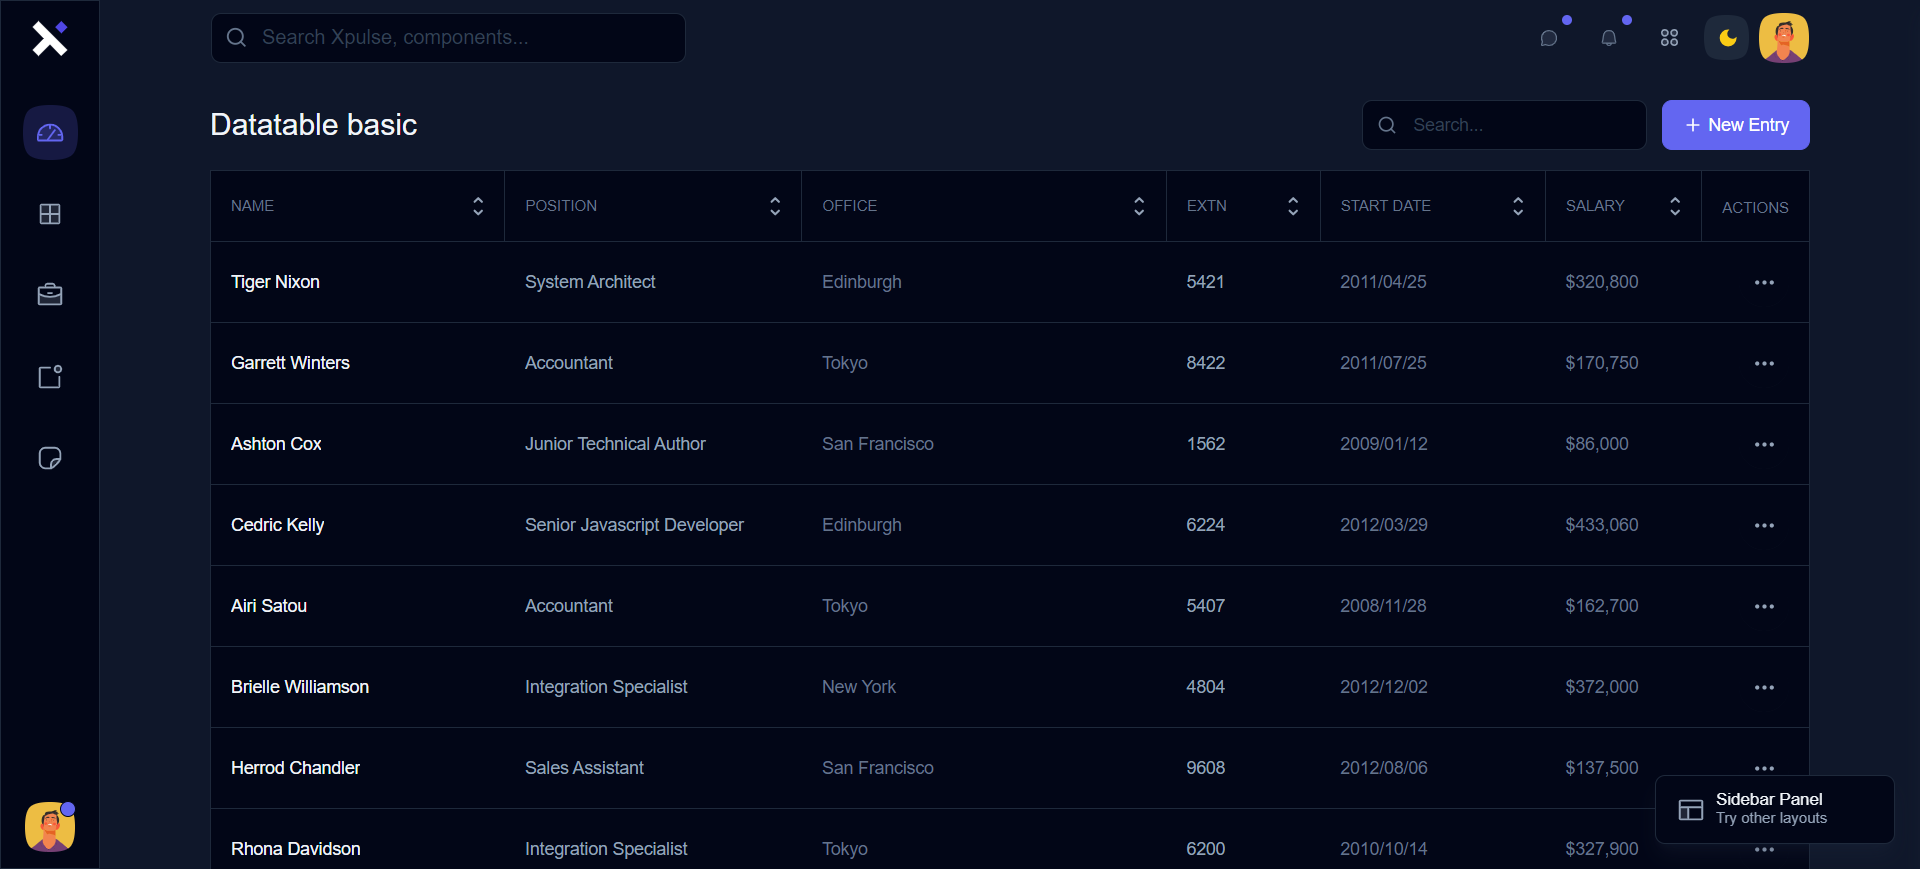Sort table by Name column

click(478, 206)
